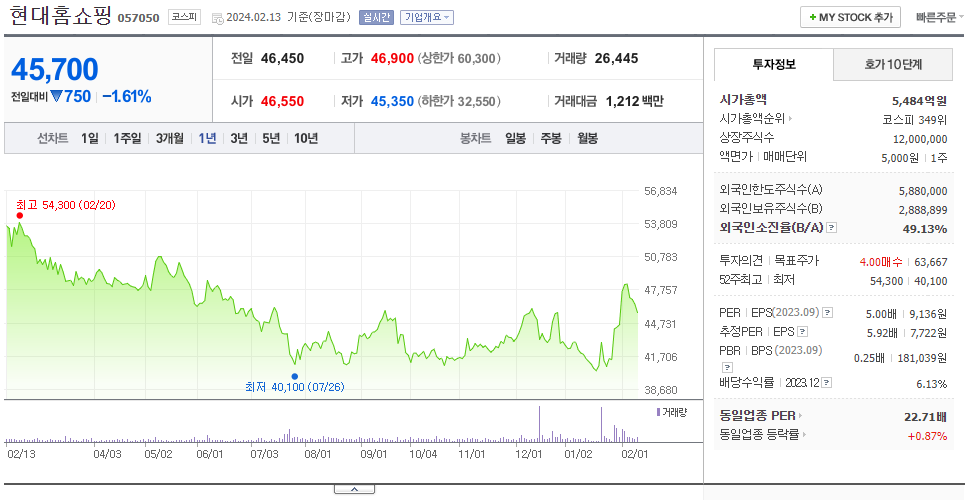Toggle the 실시간 real-time button
The height and width of the screenshot is (500, 968).
(376, 17)
